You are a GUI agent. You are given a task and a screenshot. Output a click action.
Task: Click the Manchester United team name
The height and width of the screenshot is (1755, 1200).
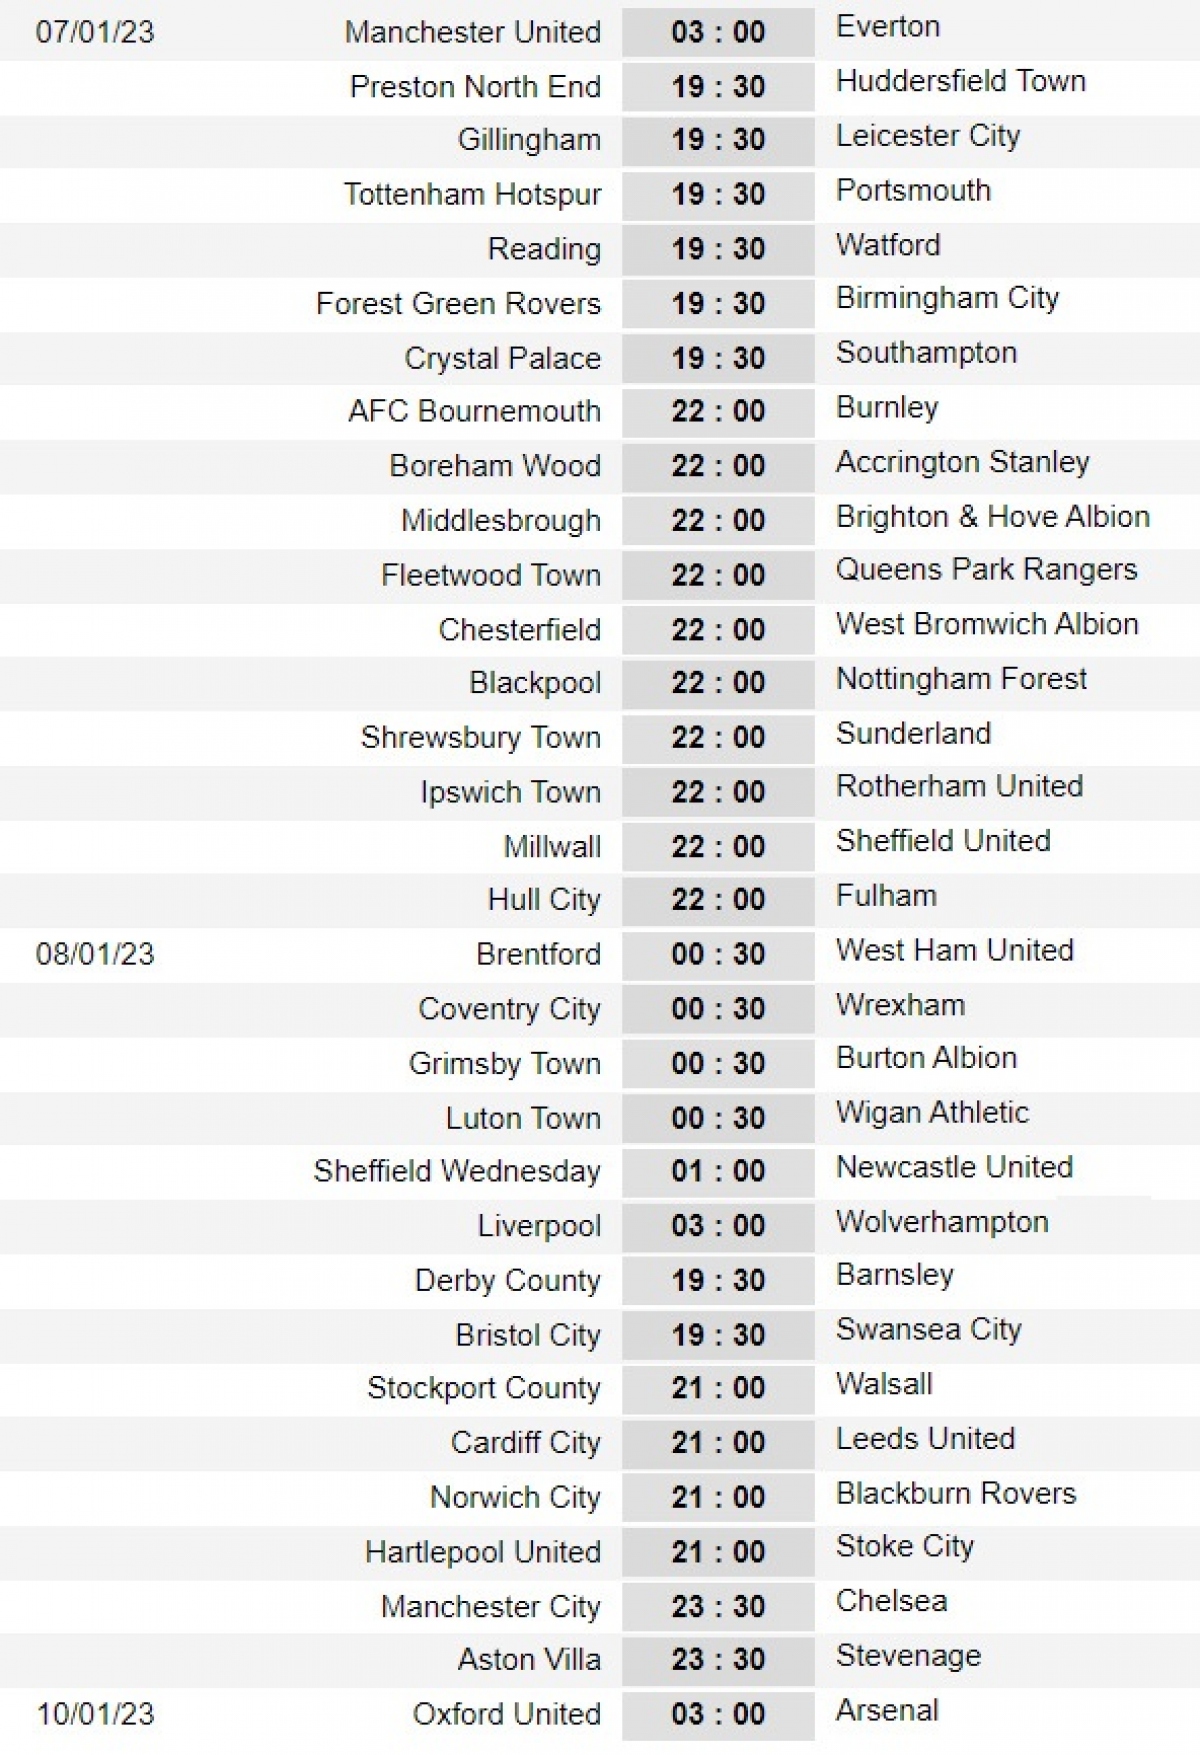tap(472, 32)
